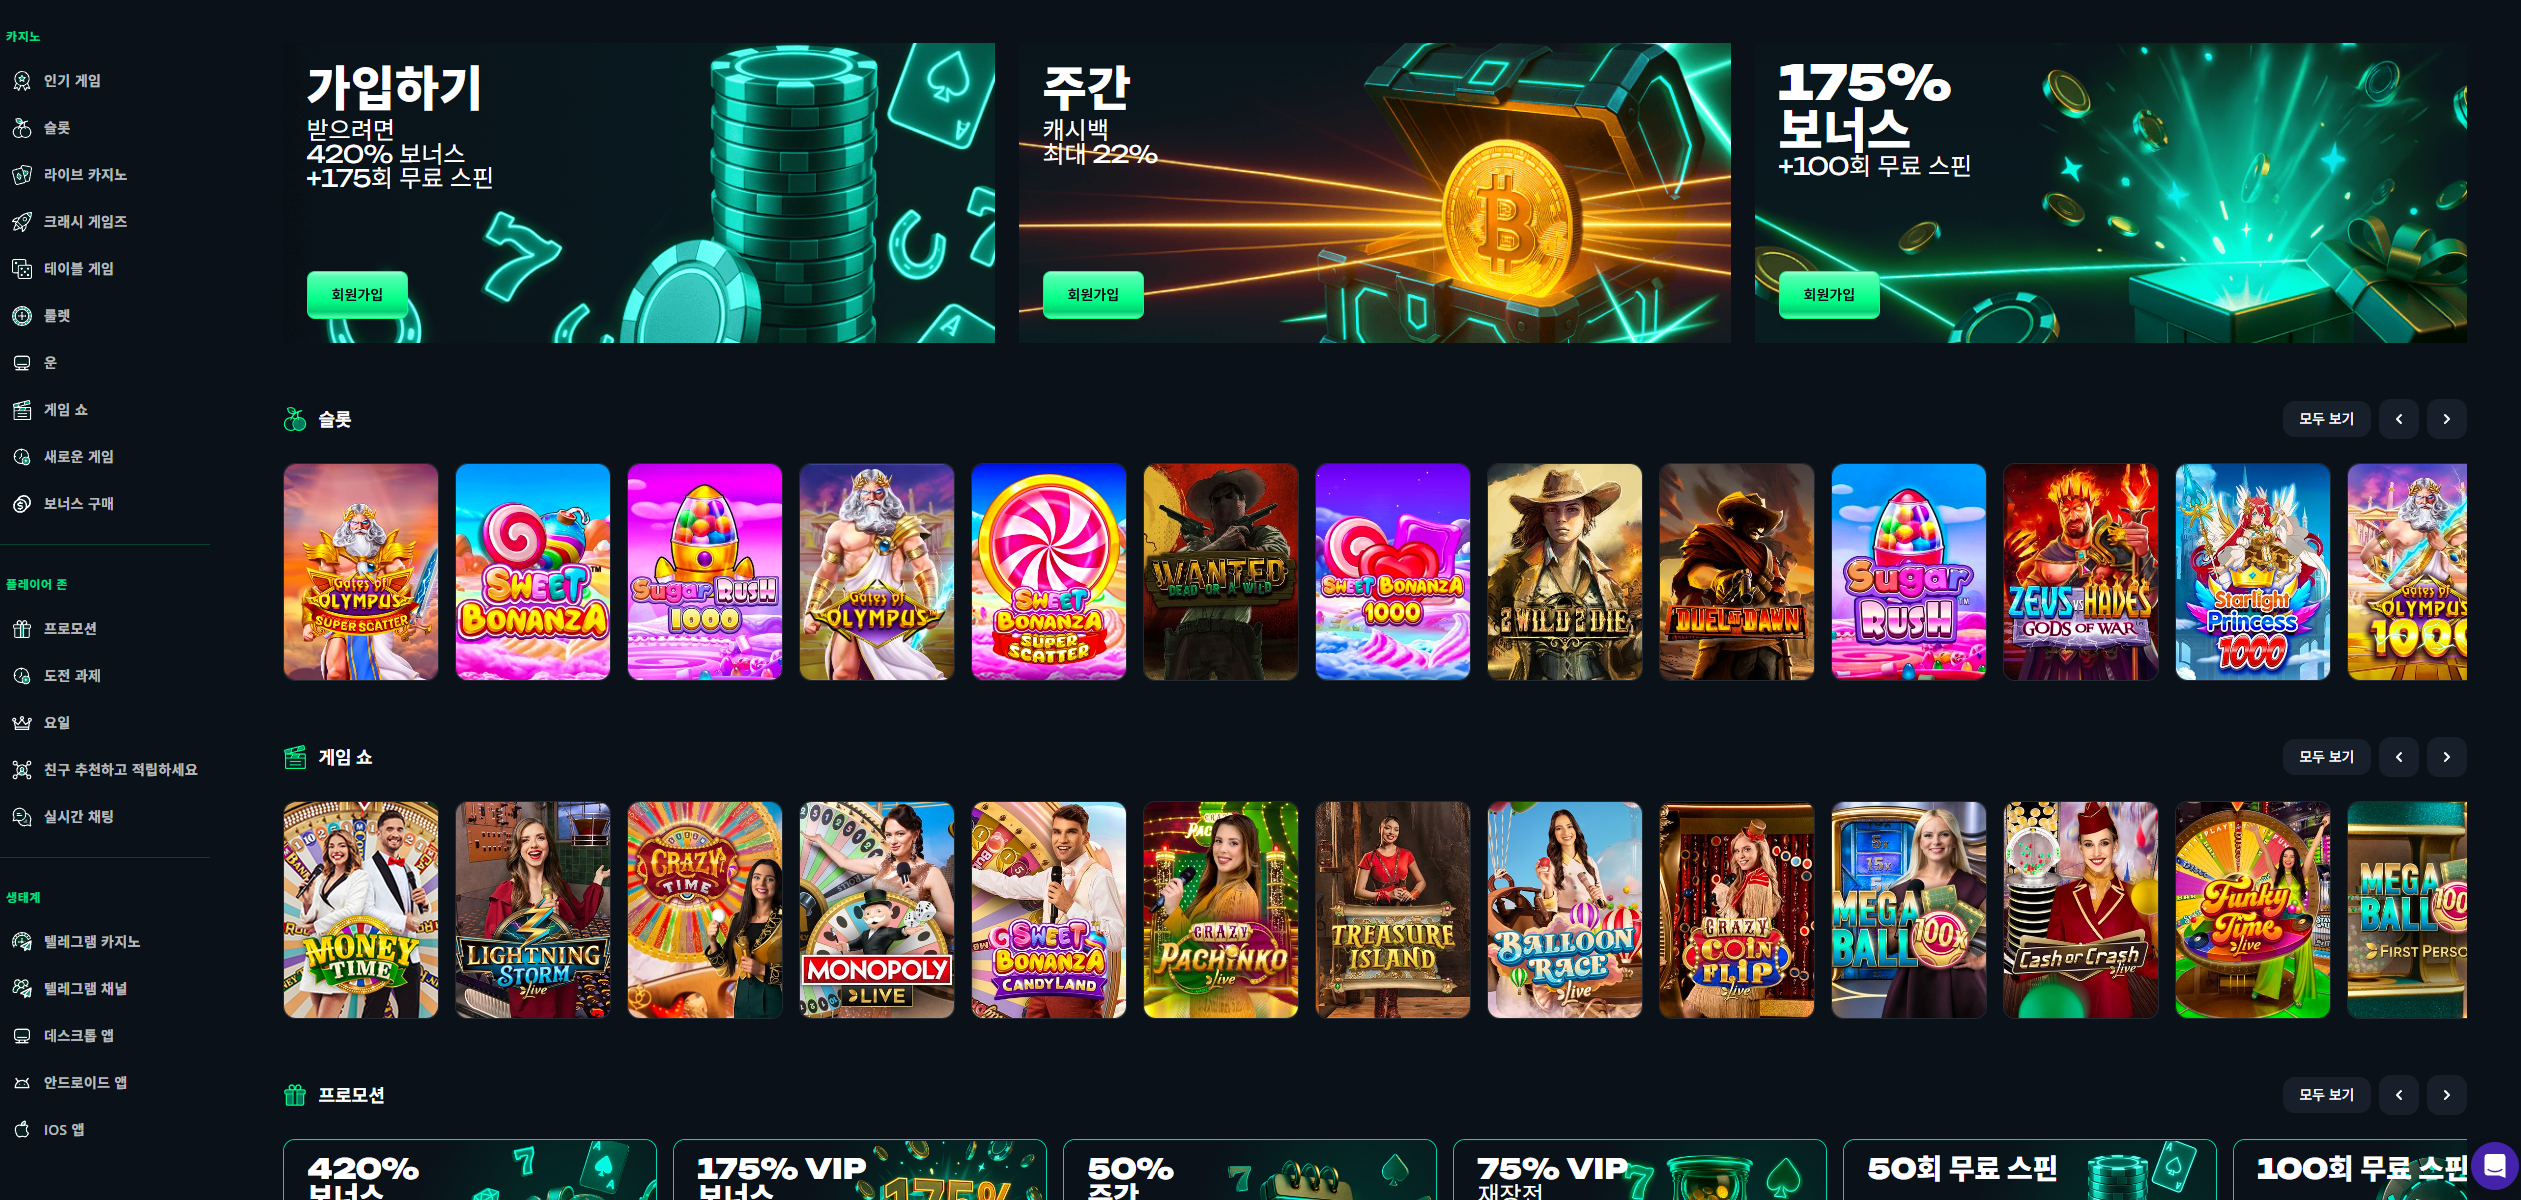
Task: Open the iOS app apple icon
Action: coord(22,1130)
